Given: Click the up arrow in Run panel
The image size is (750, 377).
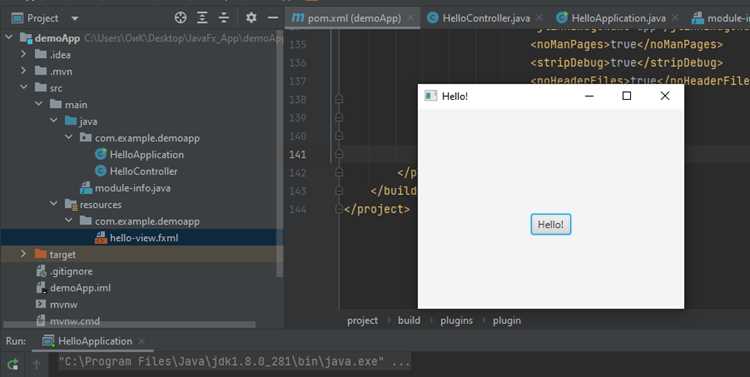Looking at the screenshot, I should [x=37, y=365].
